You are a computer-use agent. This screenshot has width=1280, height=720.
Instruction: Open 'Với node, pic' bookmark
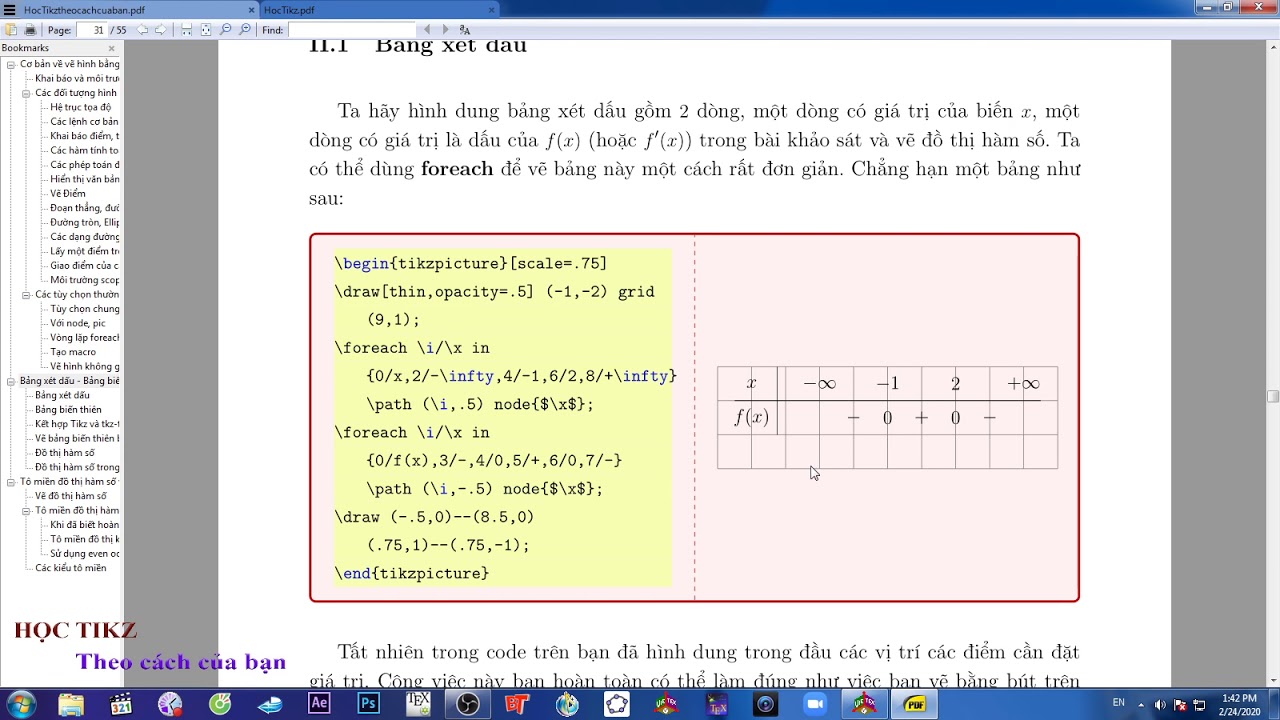pyautogui.click(x=78, y=323)
